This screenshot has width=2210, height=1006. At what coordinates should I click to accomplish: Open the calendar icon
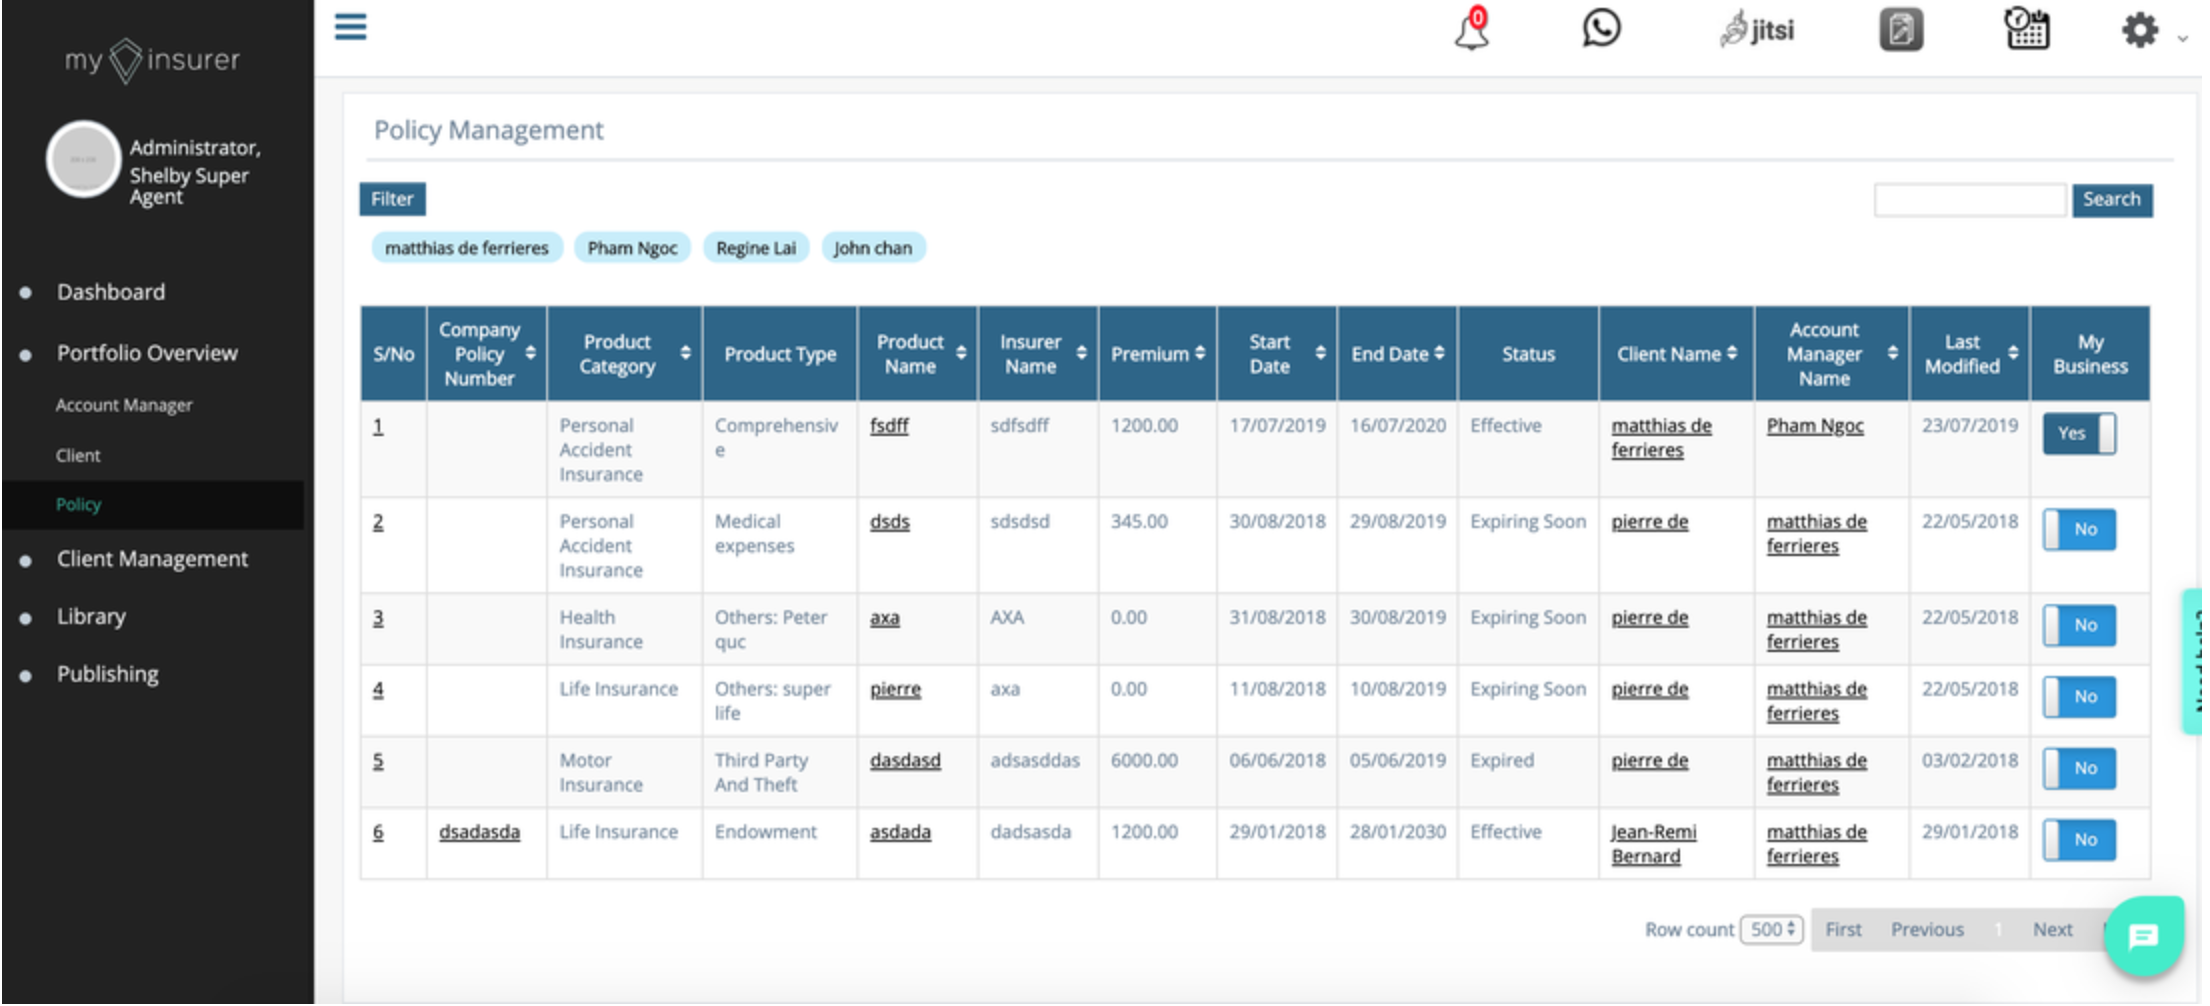2027,29
